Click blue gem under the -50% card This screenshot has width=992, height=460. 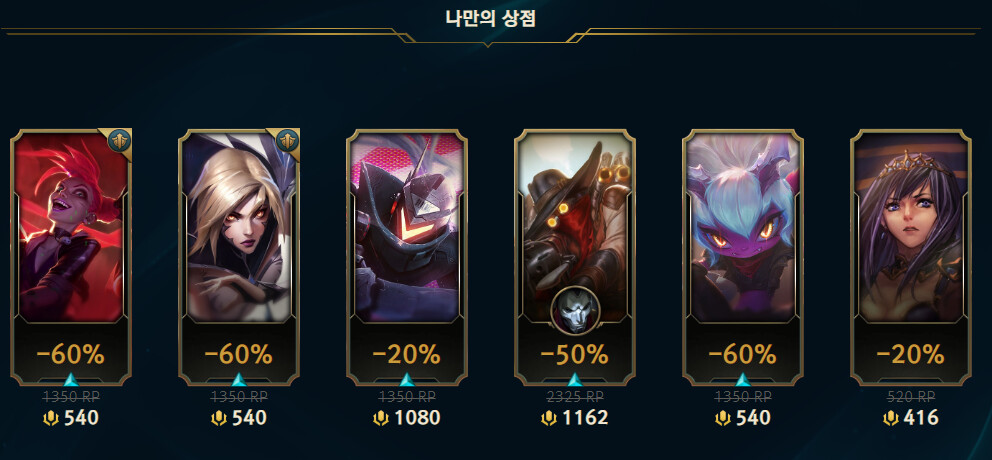574,380
